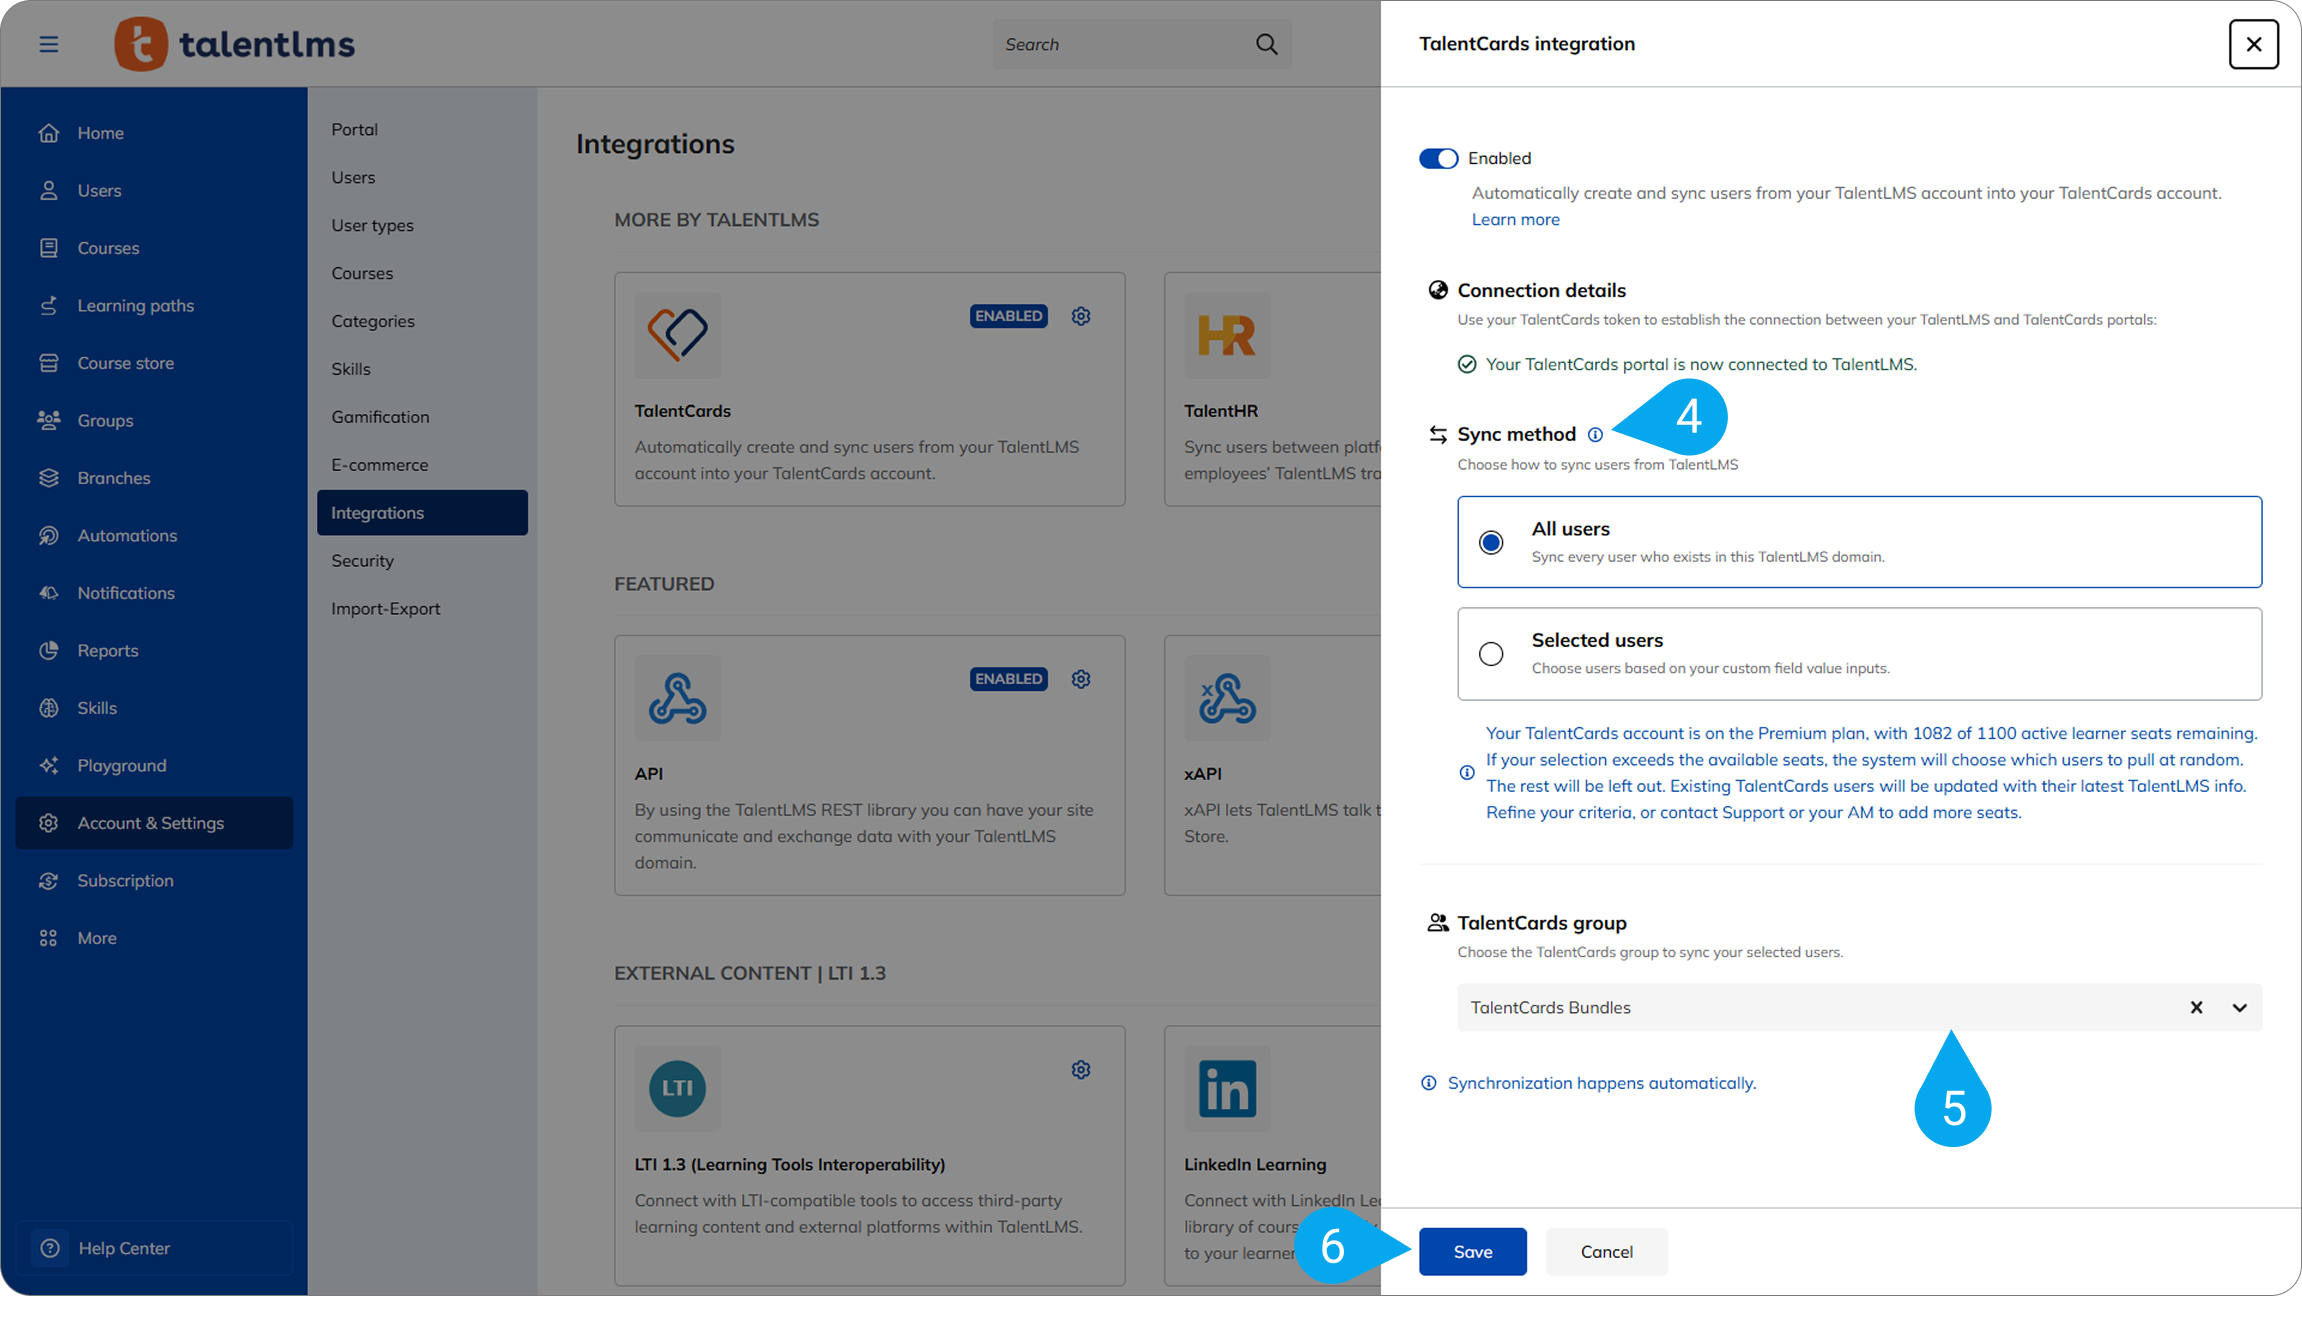This screenshot has height=1341, width=2302.
Task: Click the LTI round icon
Action: [x=677, y=1088]
